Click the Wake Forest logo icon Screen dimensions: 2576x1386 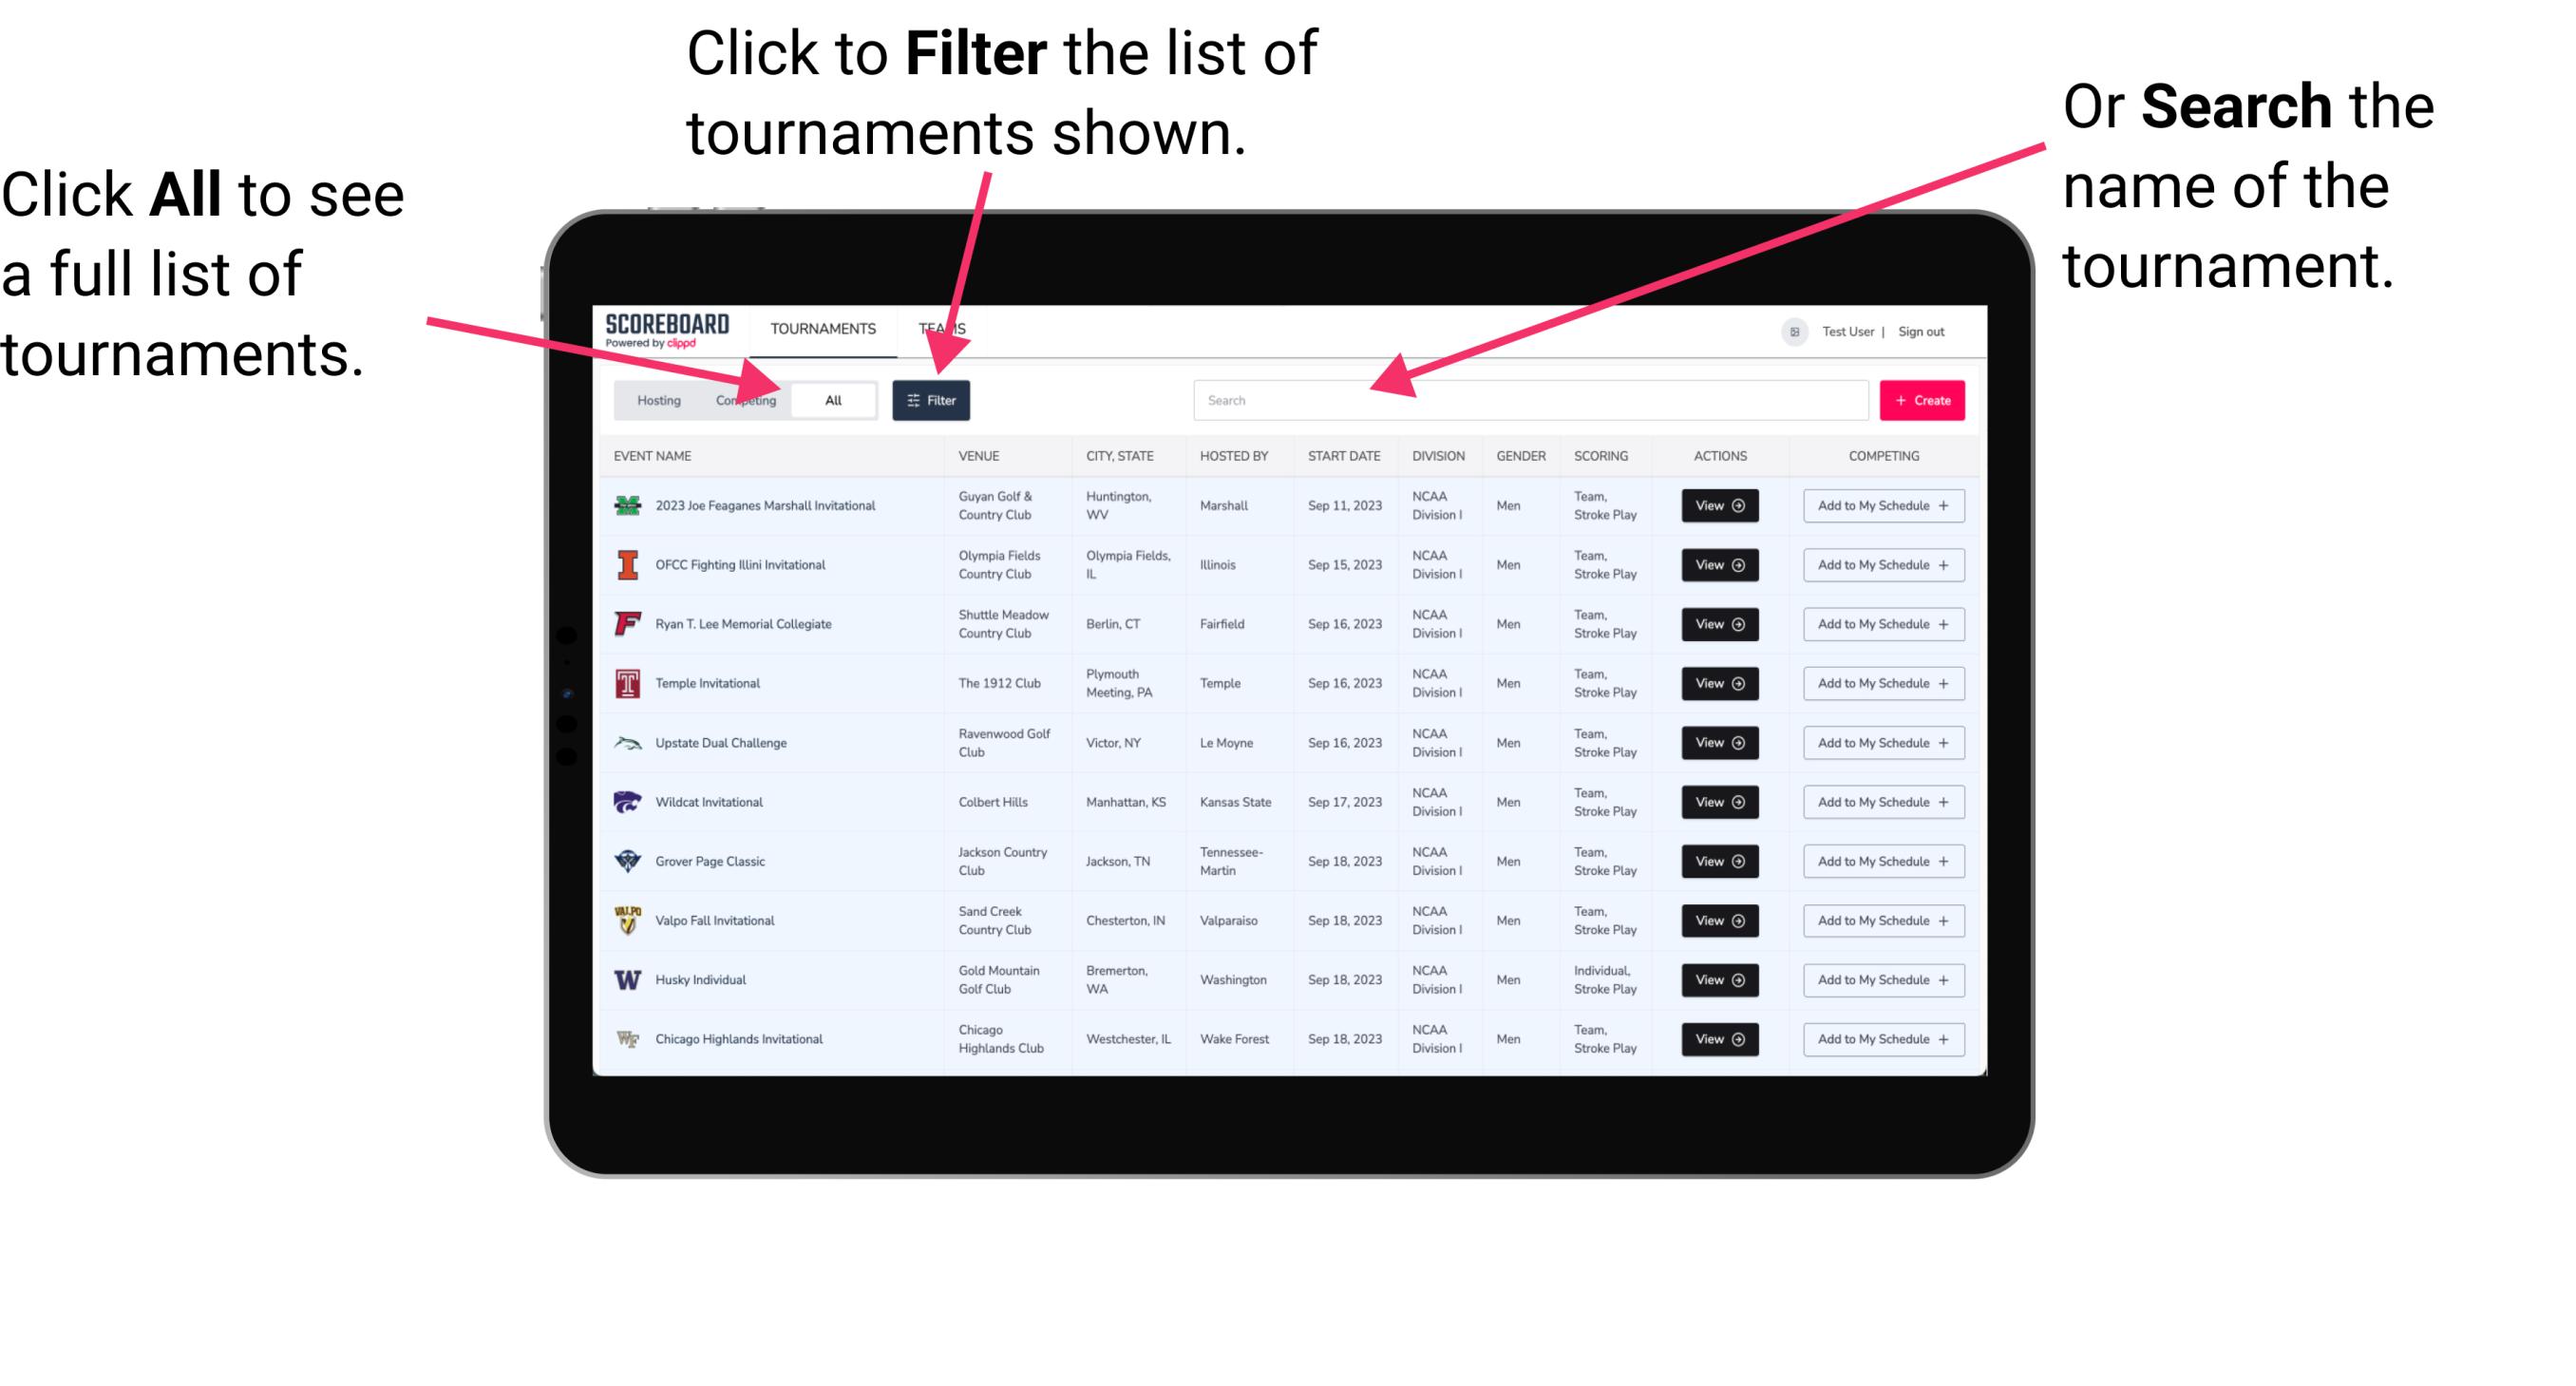click(626, 1037)
